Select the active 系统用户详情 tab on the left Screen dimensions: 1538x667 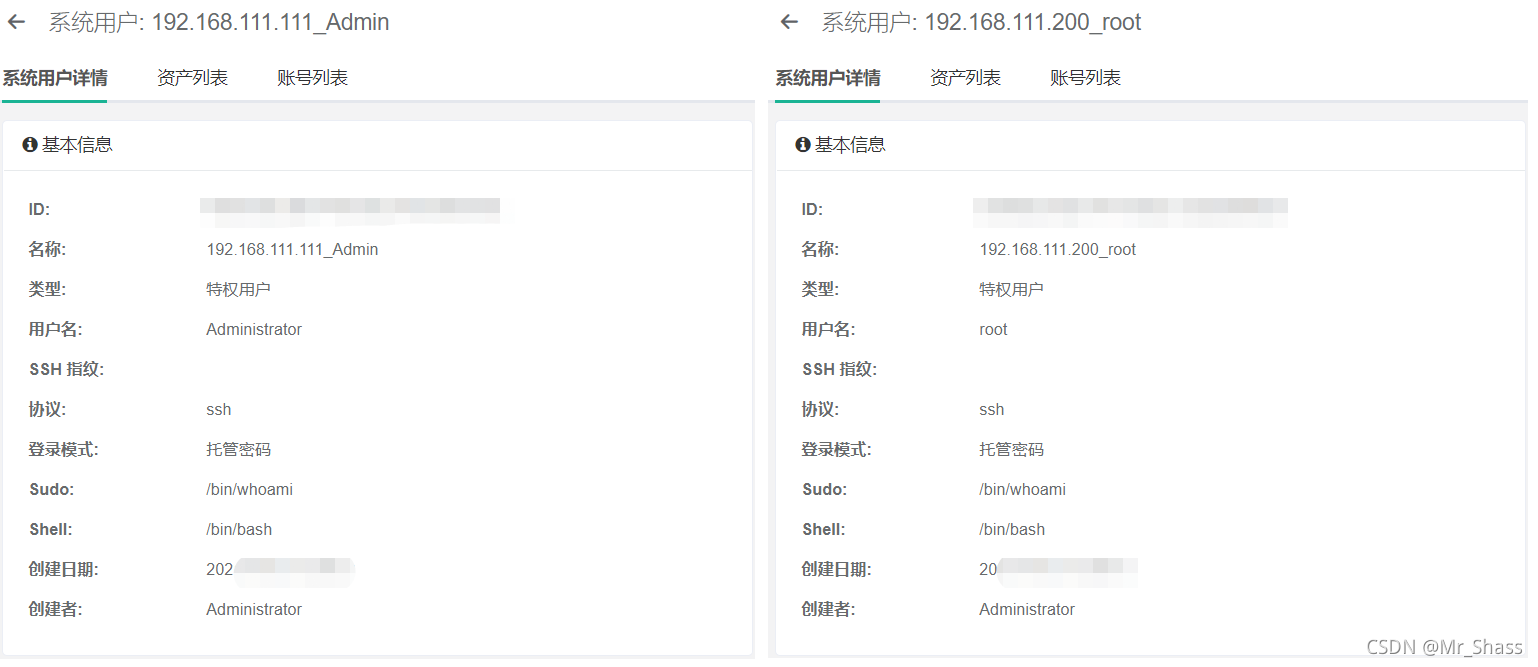click(54, 77)
